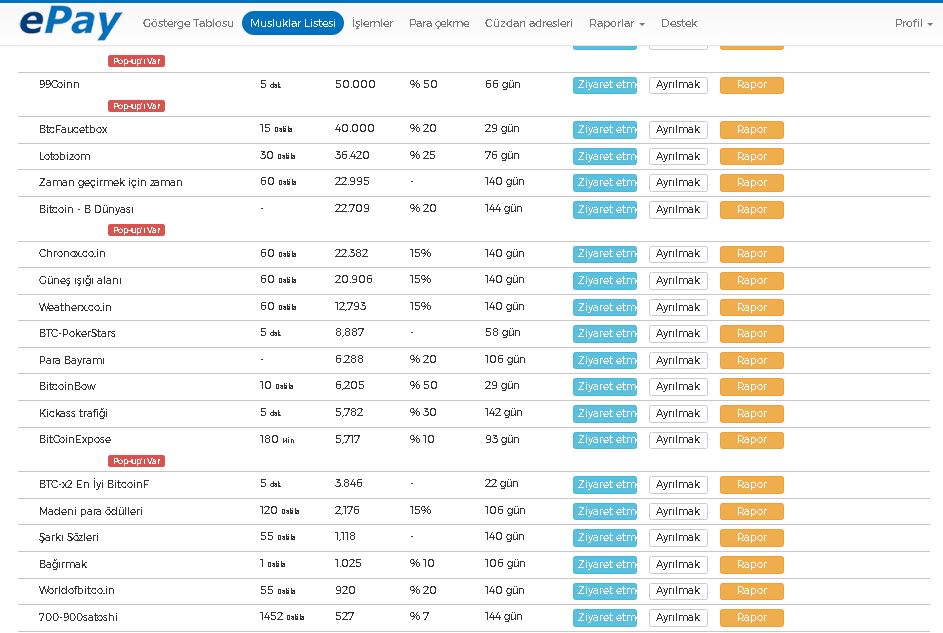Click Ayrılmak for 700-900satoshi
The image size is (943, 633).
click(x=678, y=617)
